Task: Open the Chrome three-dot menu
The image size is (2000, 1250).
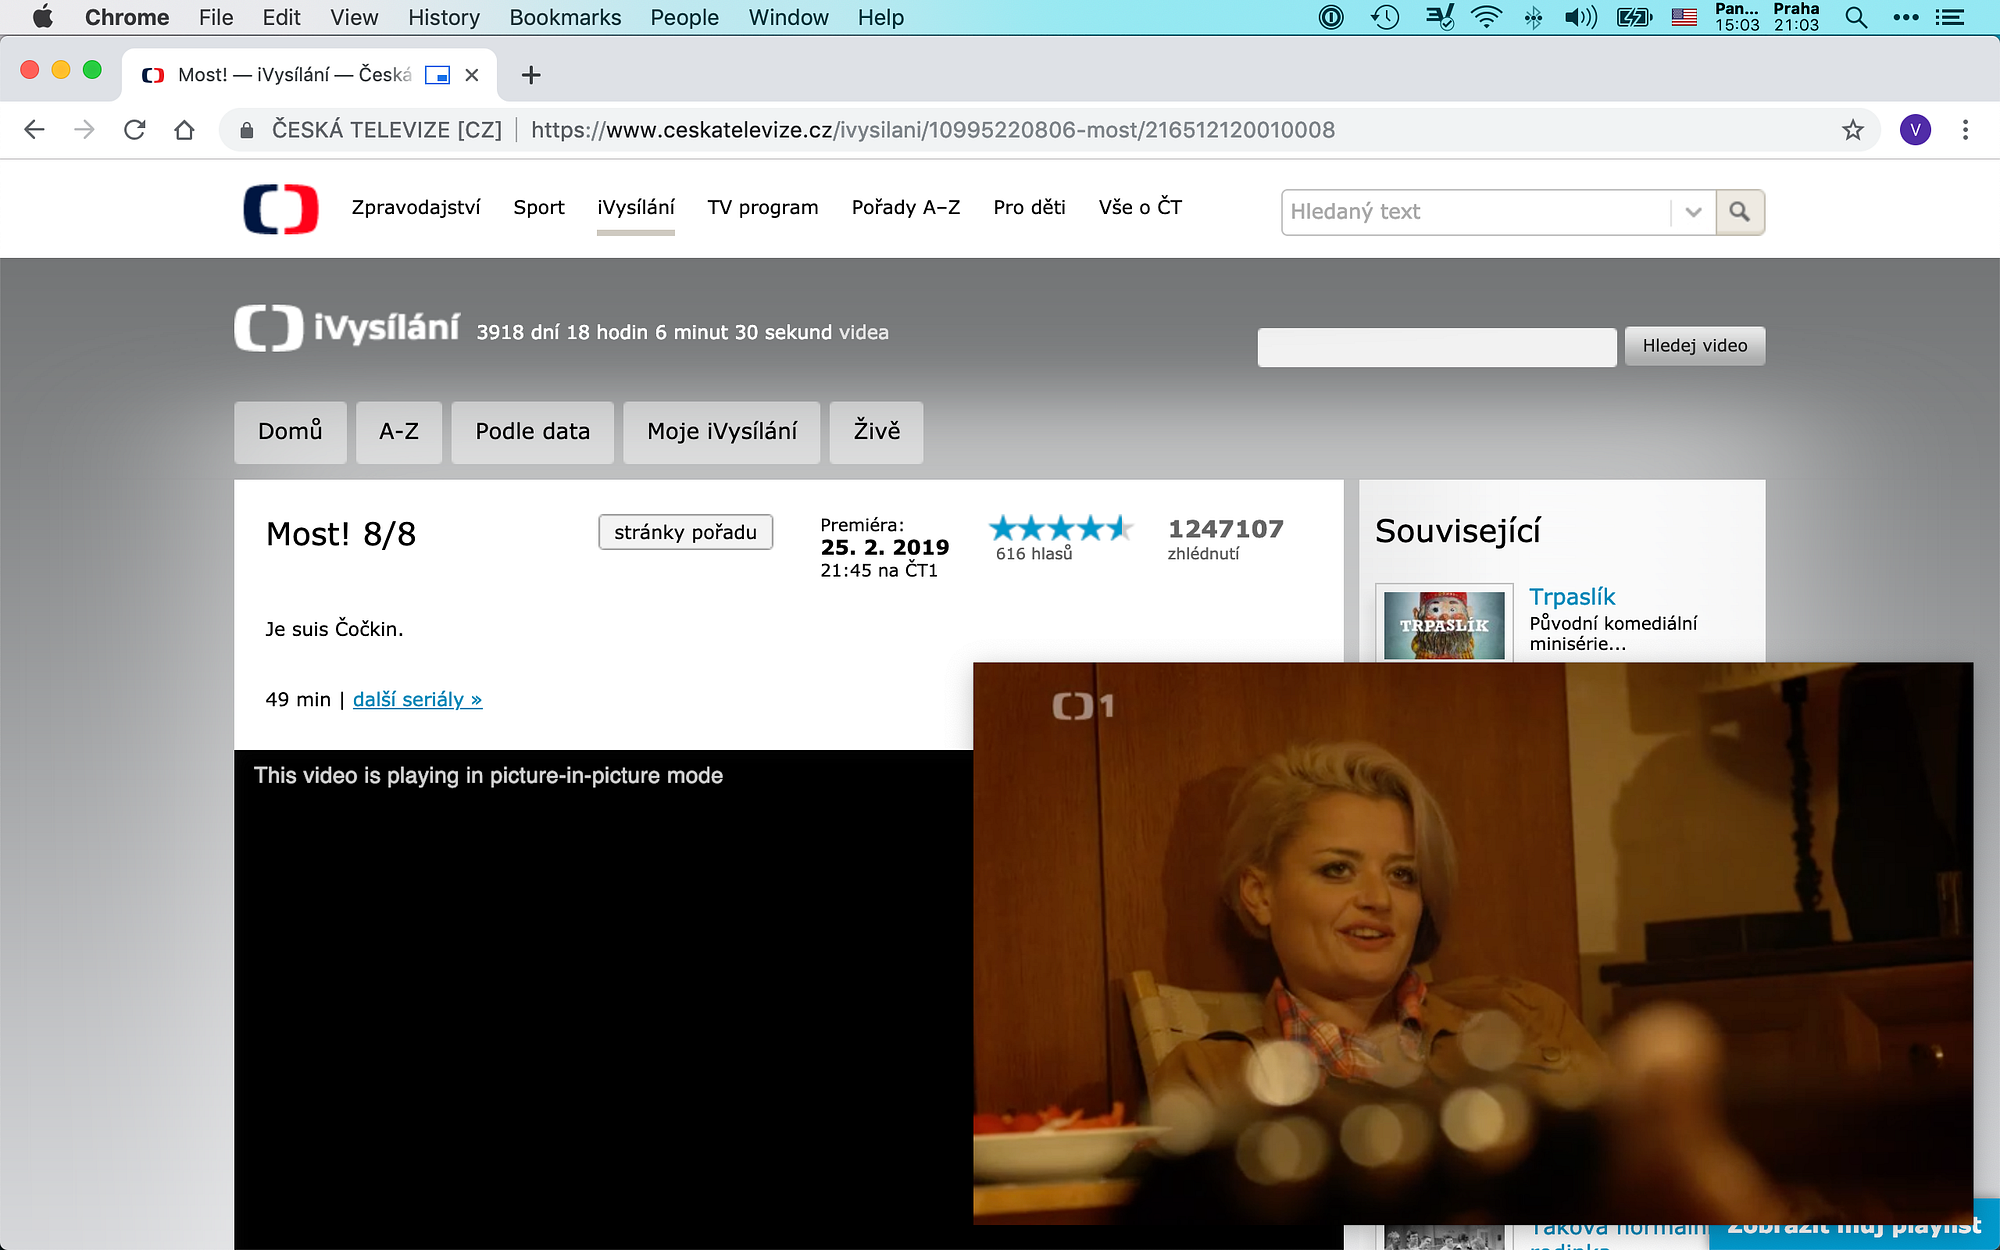Action: click(1965, 130)
